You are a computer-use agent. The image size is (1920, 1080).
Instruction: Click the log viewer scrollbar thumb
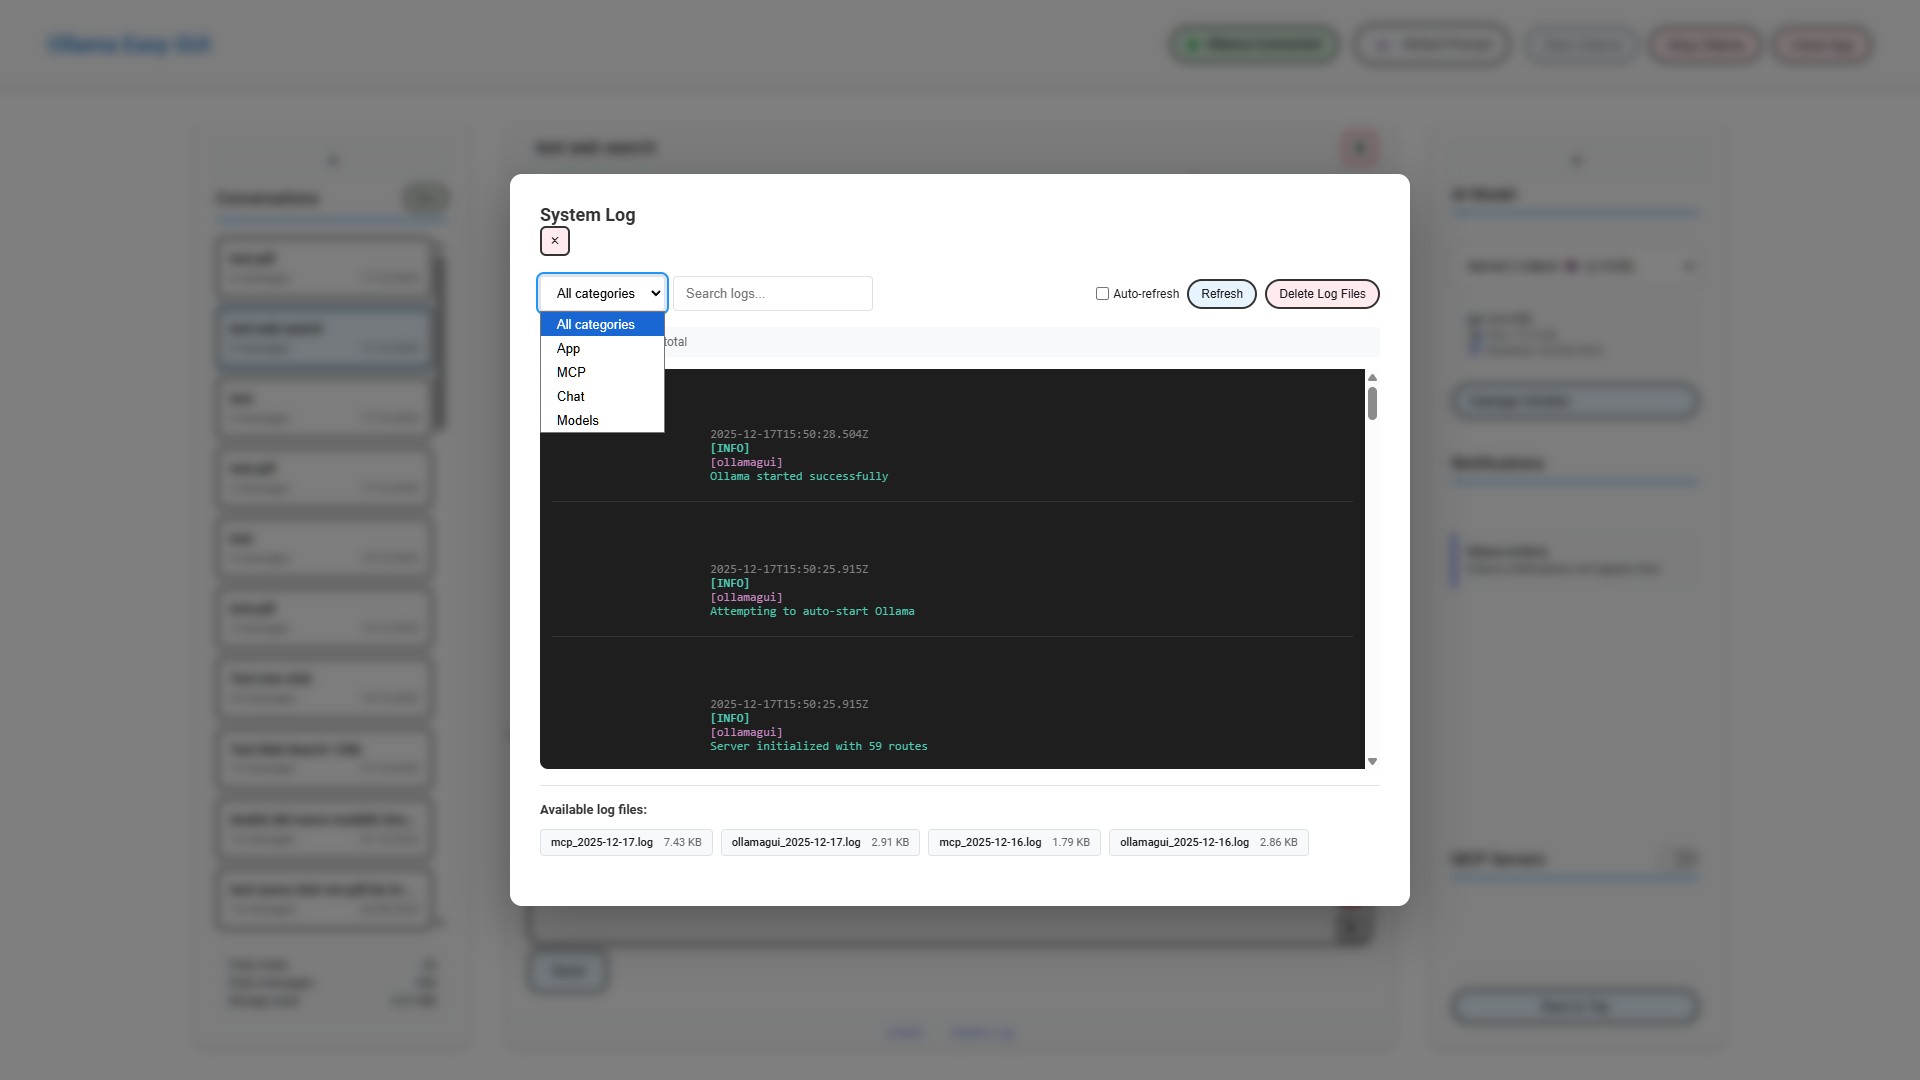(x=1372, y=404)
